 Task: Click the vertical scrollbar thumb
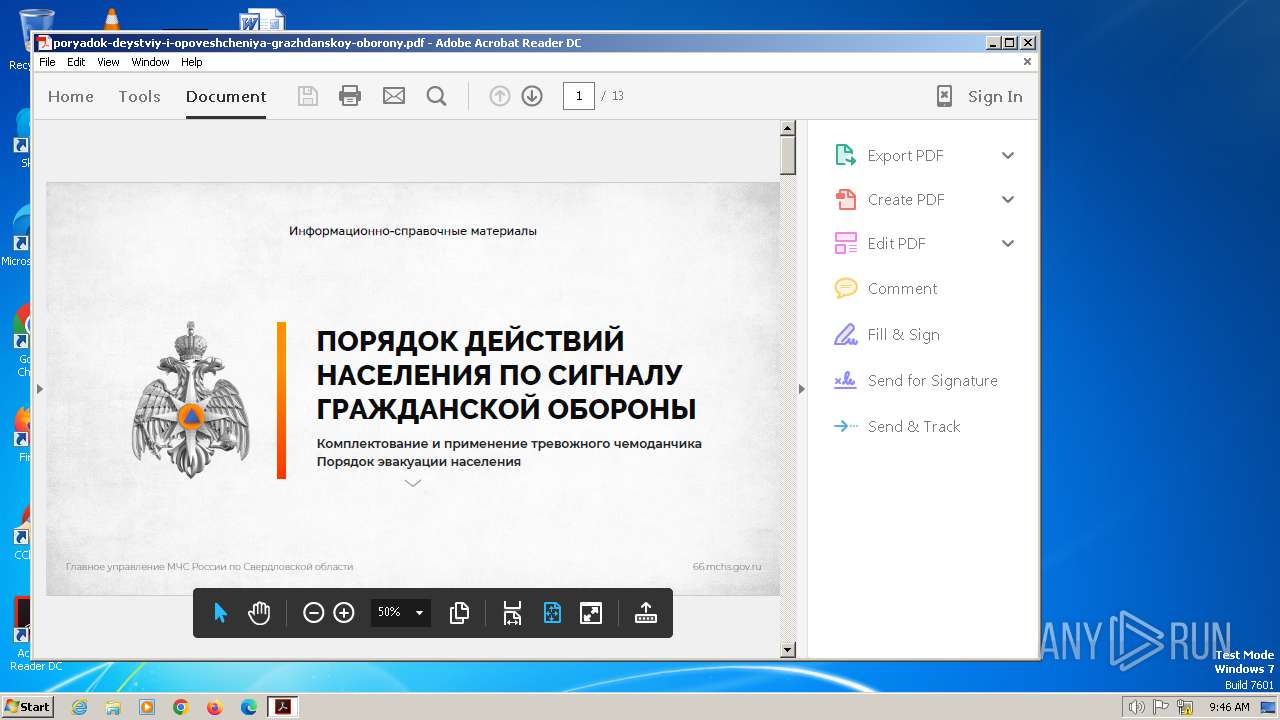(x=787, y=156)
